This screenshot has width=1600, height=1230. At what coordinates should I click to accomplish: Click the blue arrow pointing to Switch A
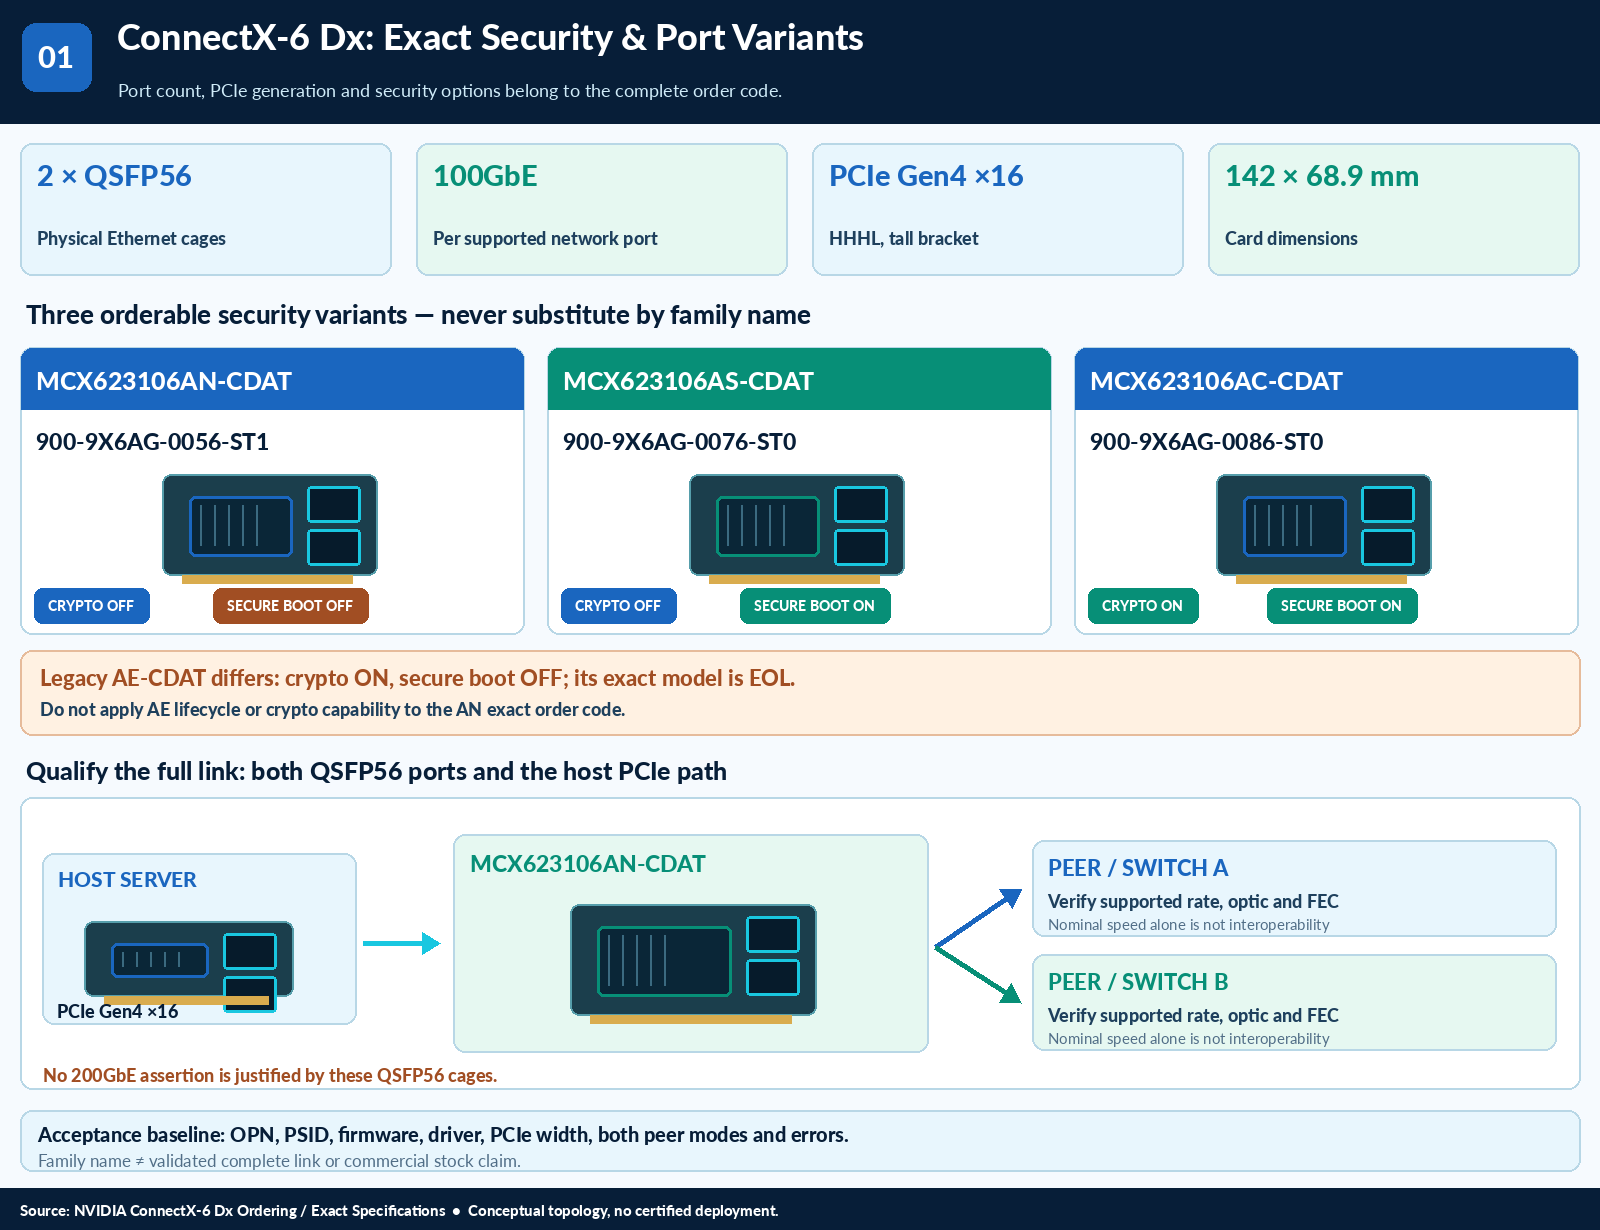tap(978, 917)
